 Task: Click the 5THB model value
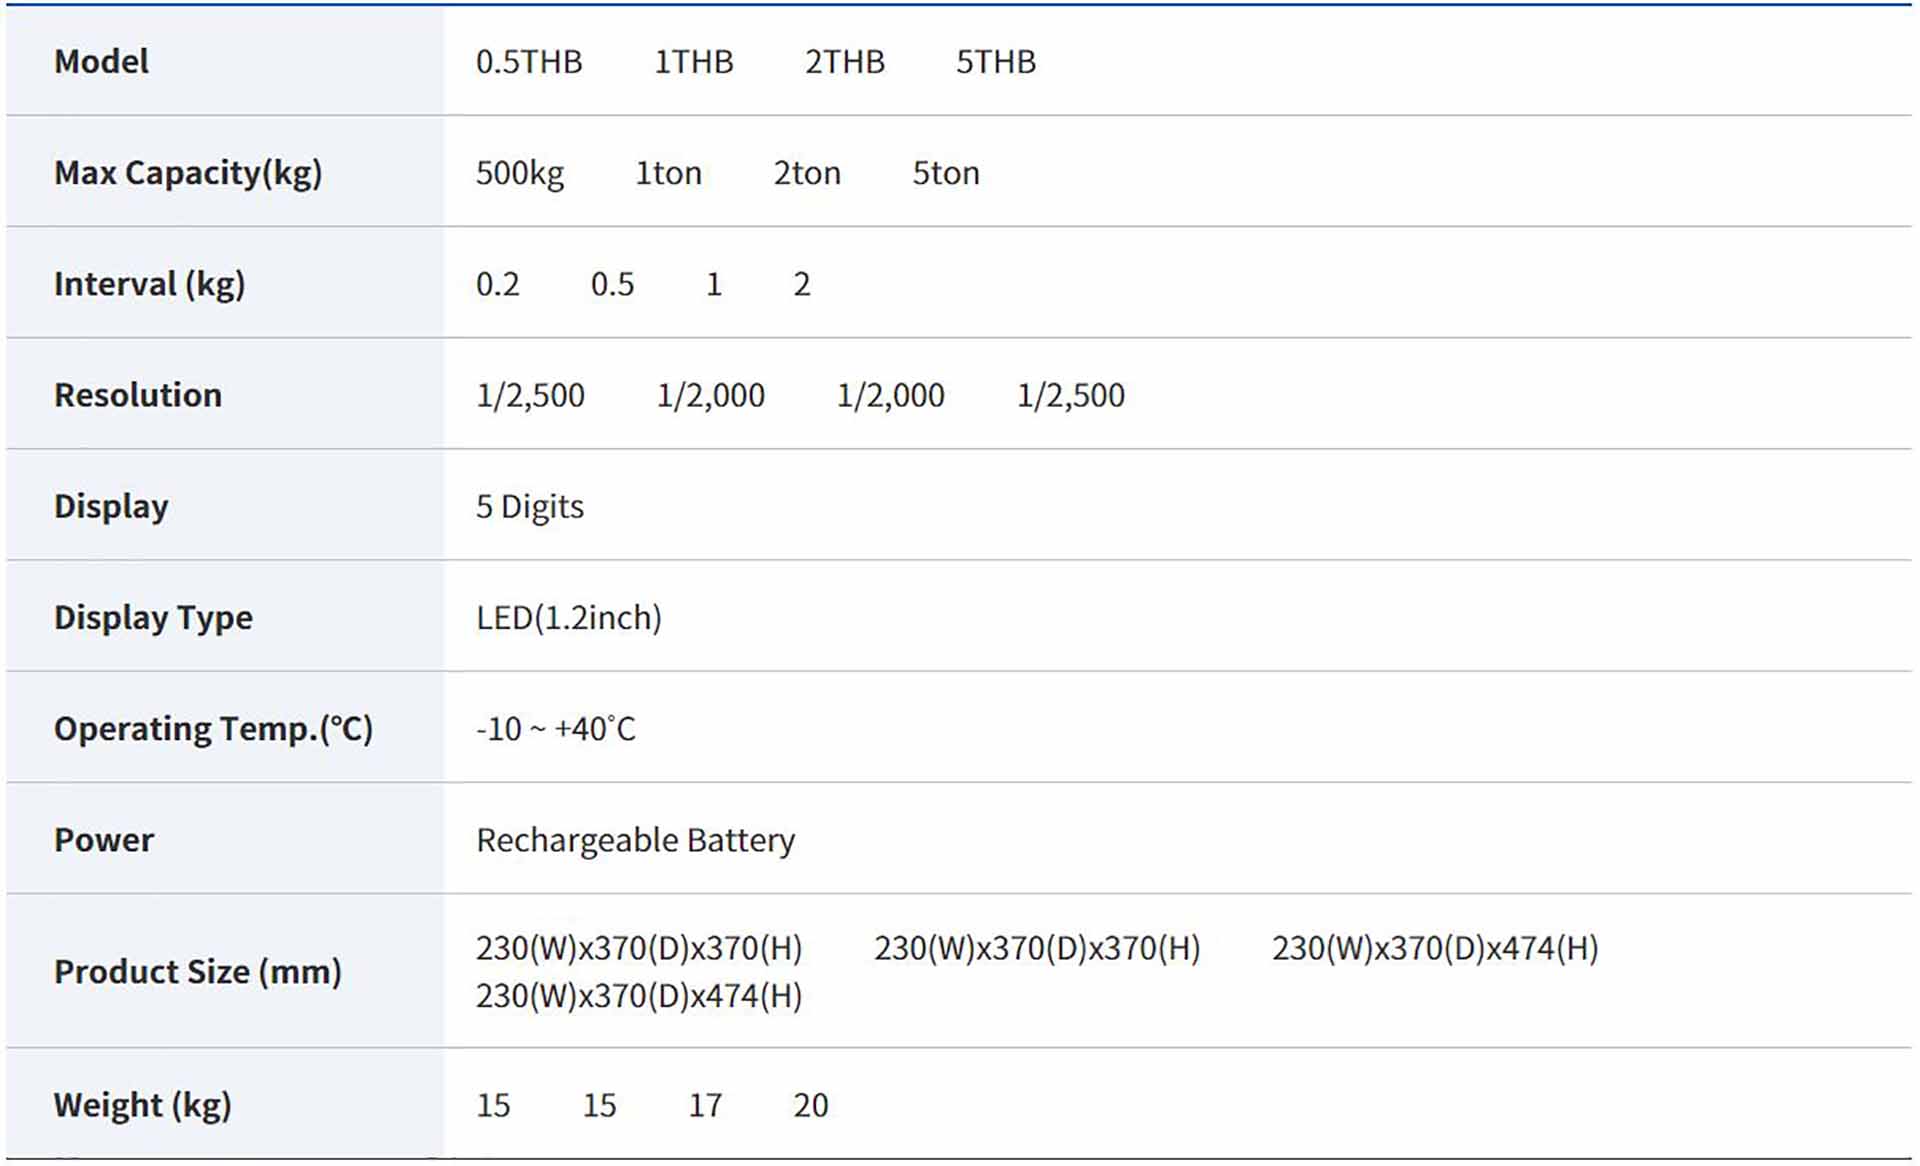[x=995, y=62]
